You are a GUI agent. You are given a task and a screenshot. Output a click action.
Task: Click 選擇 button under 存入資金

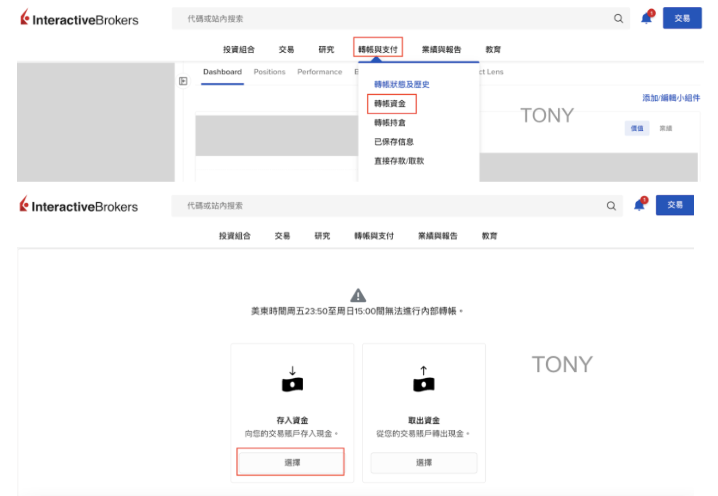pos(291,462)
